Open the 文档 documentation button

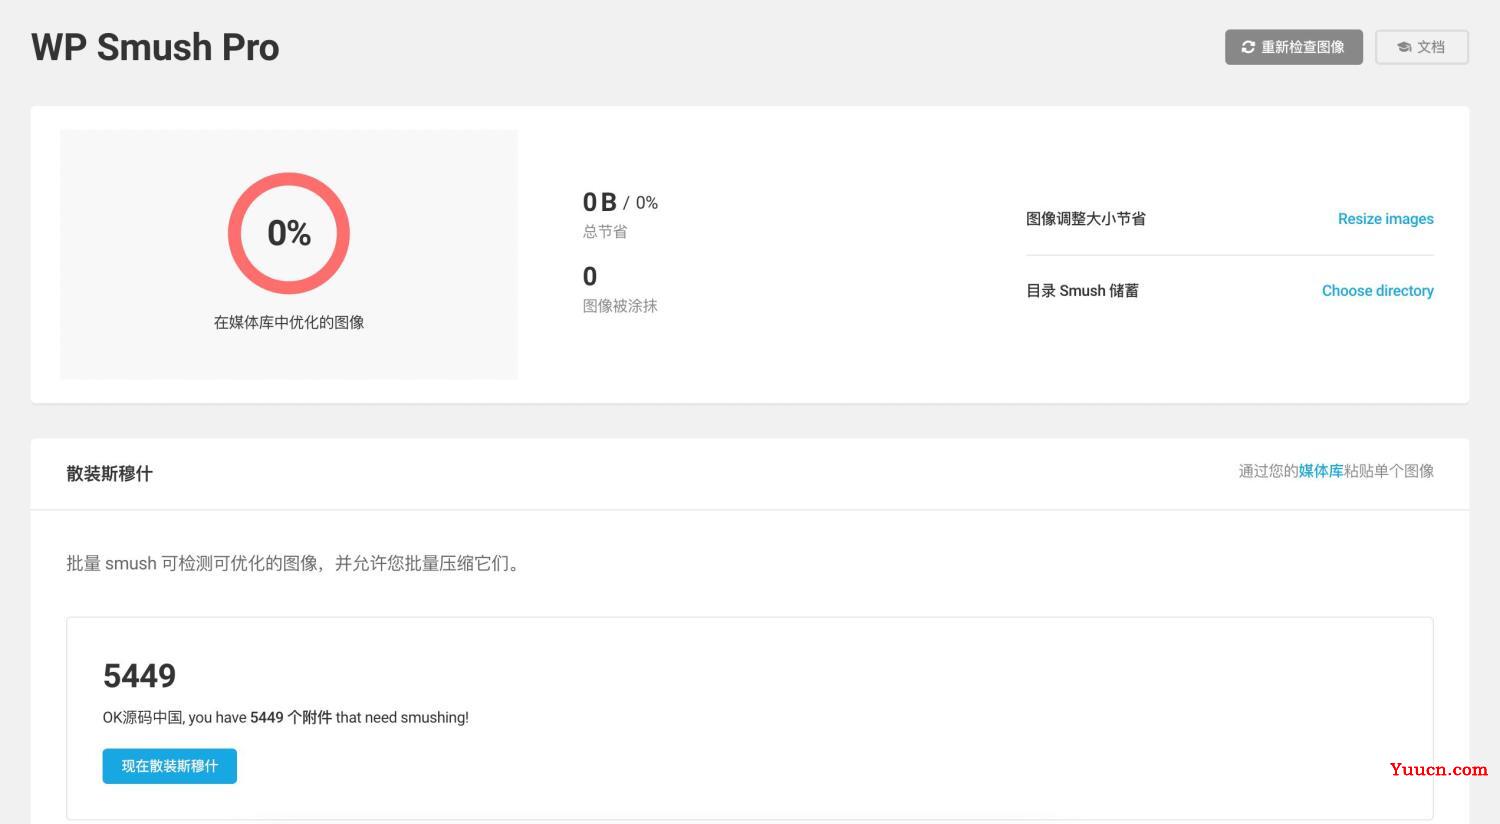pyautogui.click(x=1421, y=47)
